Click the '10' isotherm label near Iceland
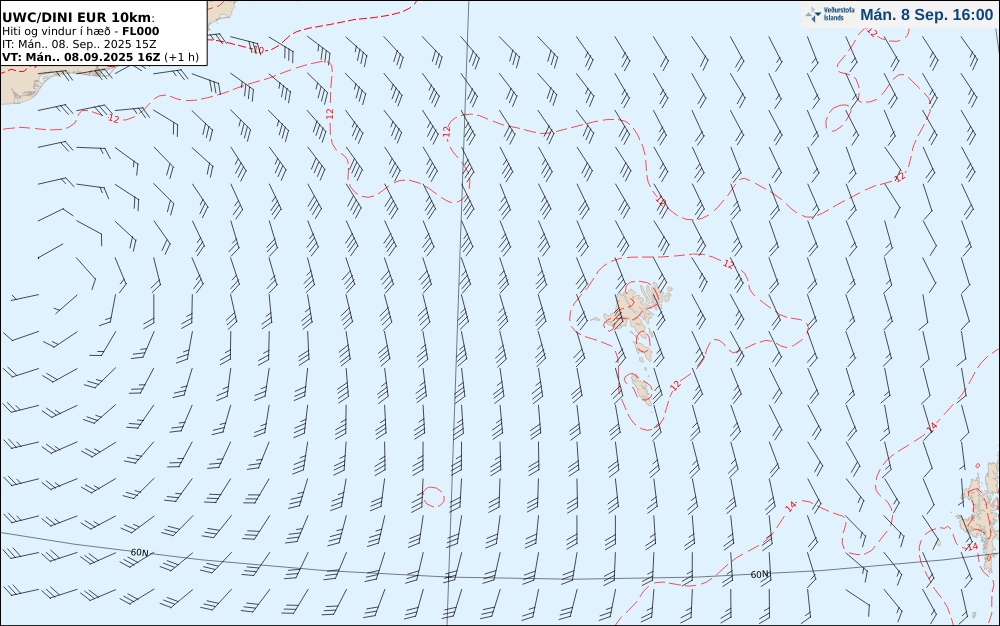This screenshot has width=1000, height=626. point(256,49)
